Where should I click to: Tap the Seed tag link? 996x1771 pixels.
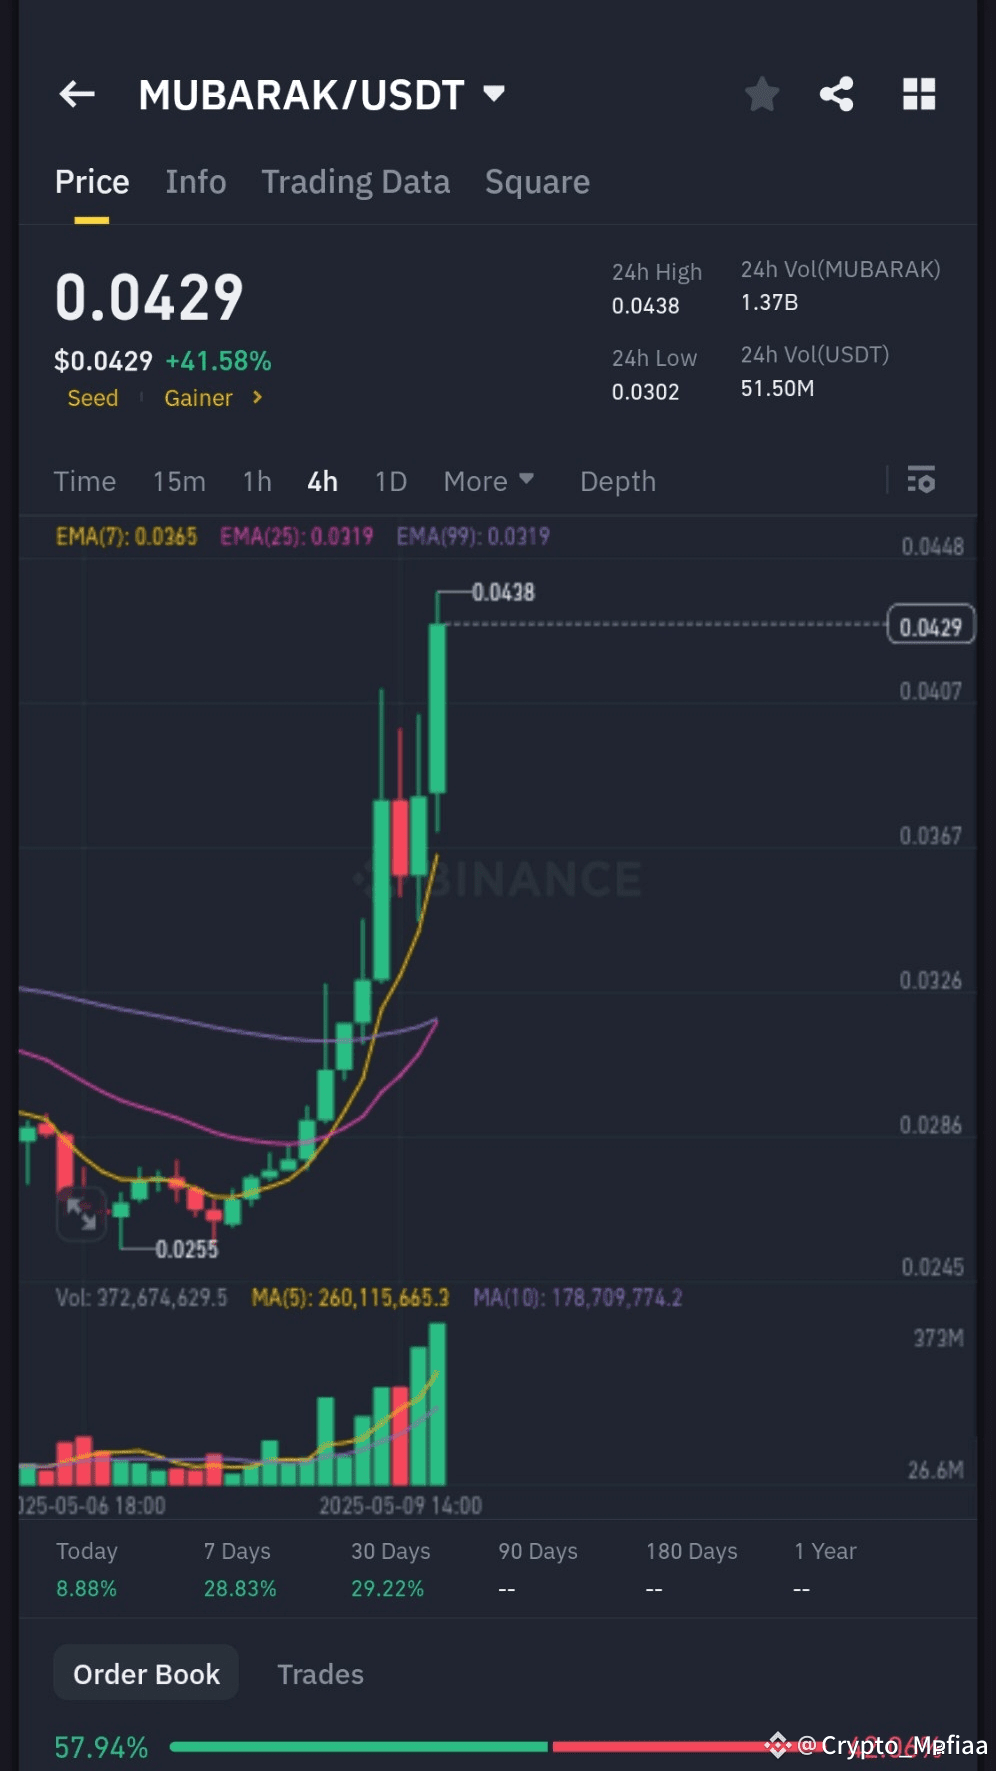92,398
